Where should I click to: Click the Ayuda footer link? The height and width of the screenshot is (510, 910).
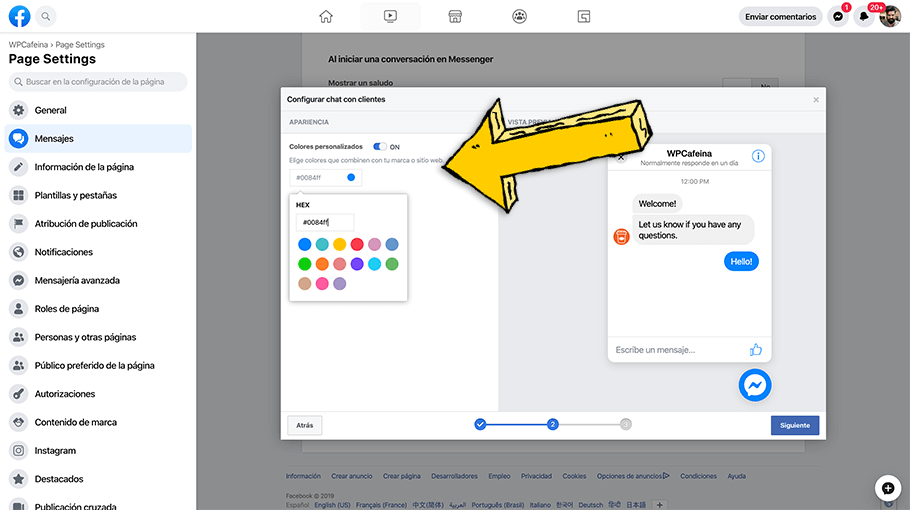pos(736,476)
